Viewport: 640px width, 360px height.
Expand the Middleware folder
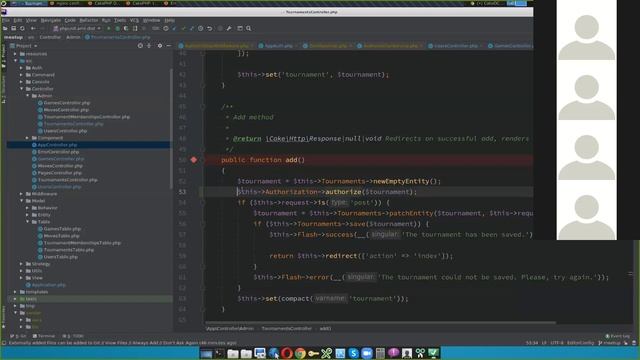[x=21, y=194]
